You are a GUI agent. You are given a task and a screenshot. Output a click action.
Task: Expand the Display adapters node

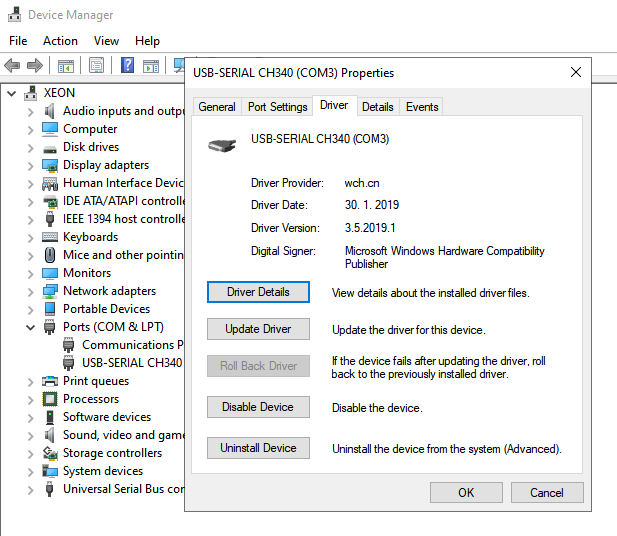31,166
